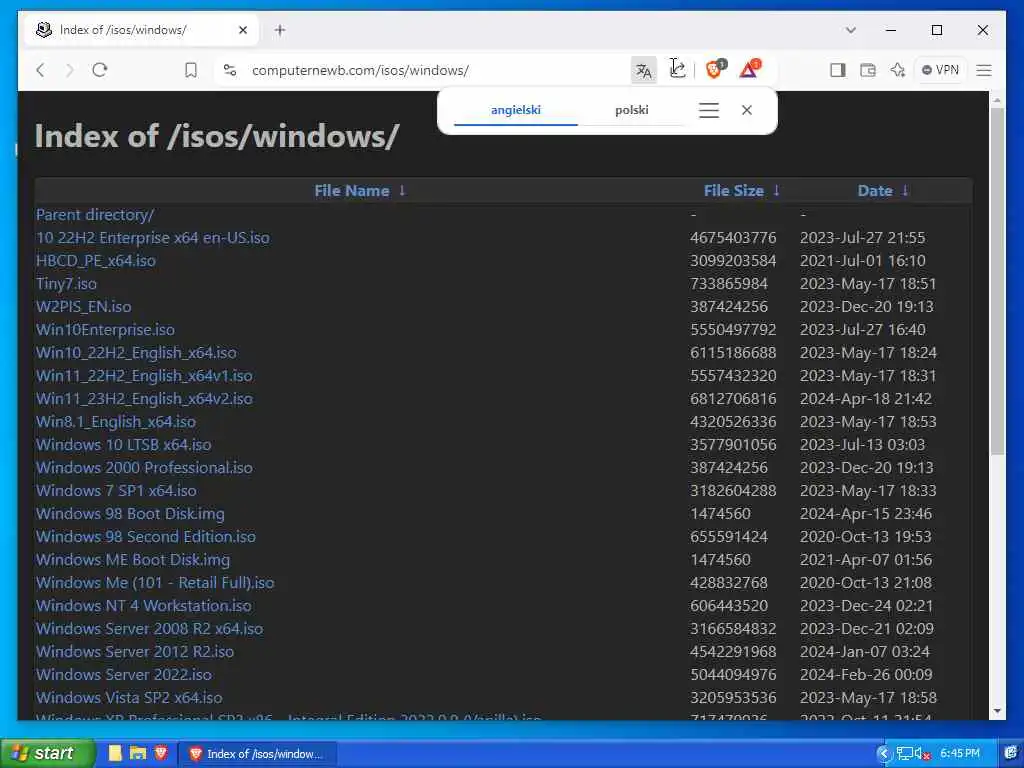Click the VPN button
The image size is (1024, 768).
click(940, 70)
